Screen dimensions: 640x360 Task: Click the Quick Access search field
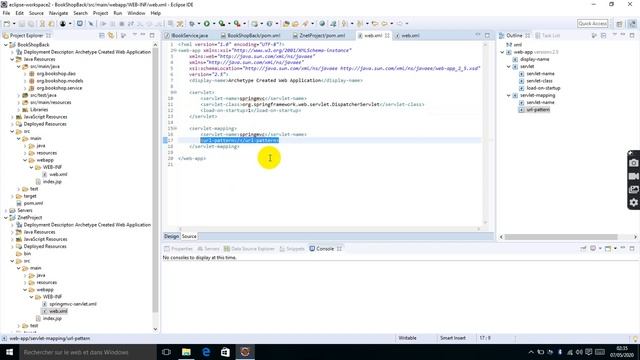pos(593,24)
